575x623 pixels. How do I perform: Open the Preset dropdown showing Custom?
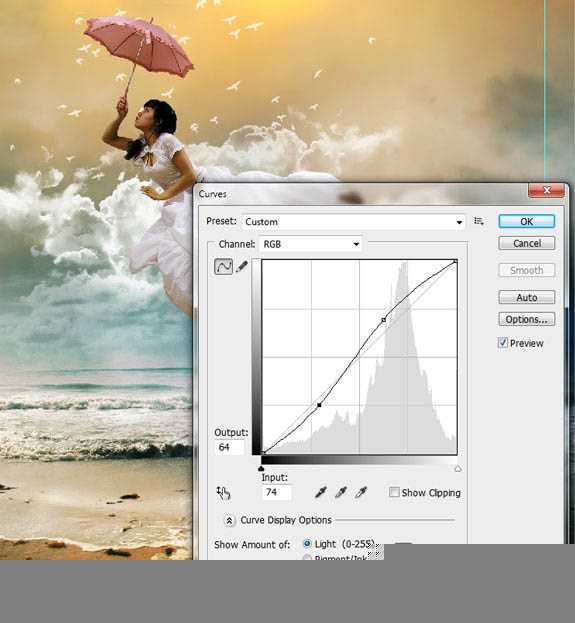353,222
